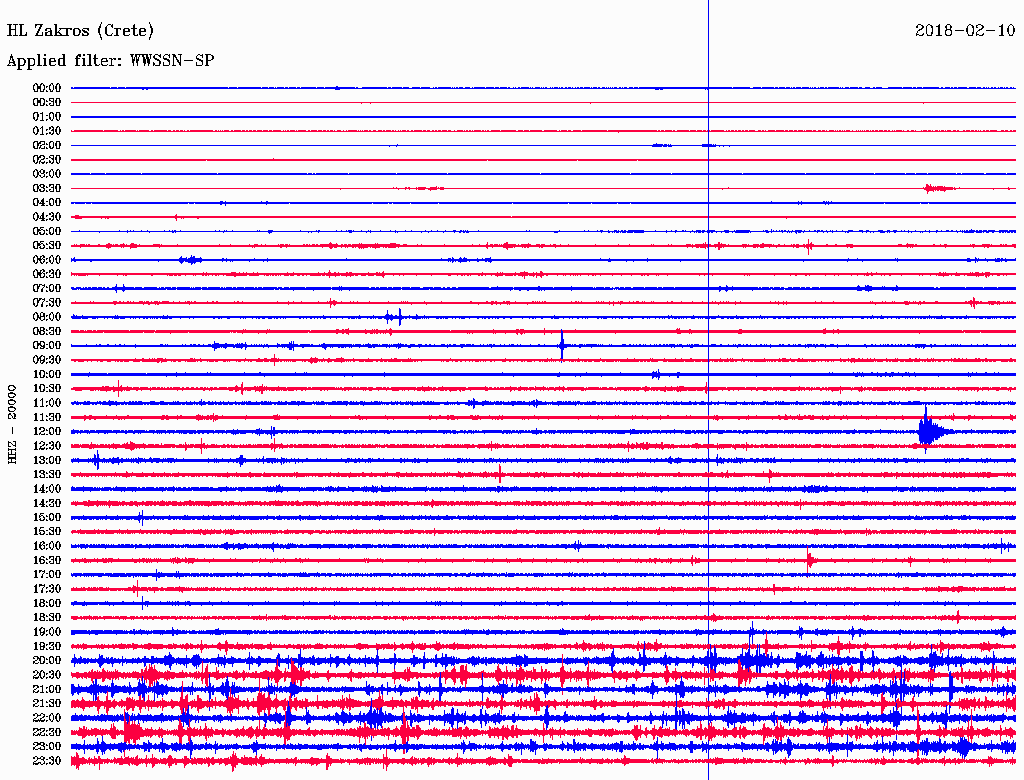Click the 09:00 time label
This screenshot has height=780, width=1024.
(47, 346)
